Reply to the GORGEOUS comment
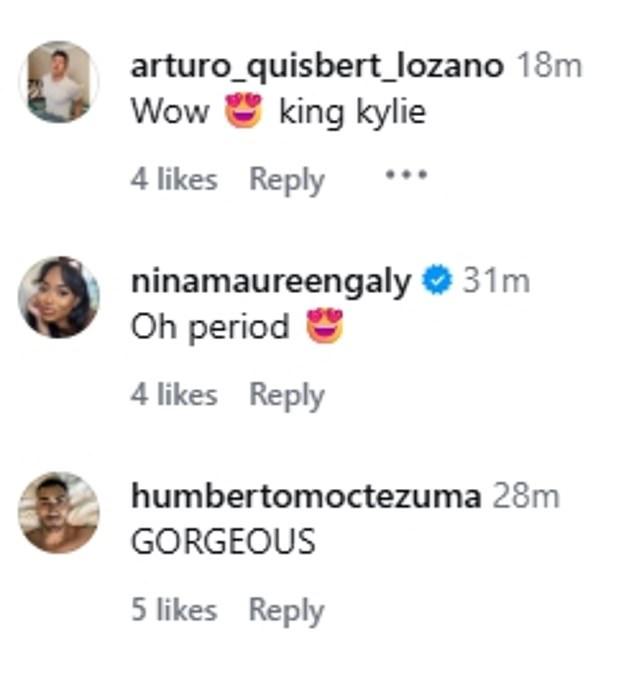634x682 pixels. click(286, 610)
